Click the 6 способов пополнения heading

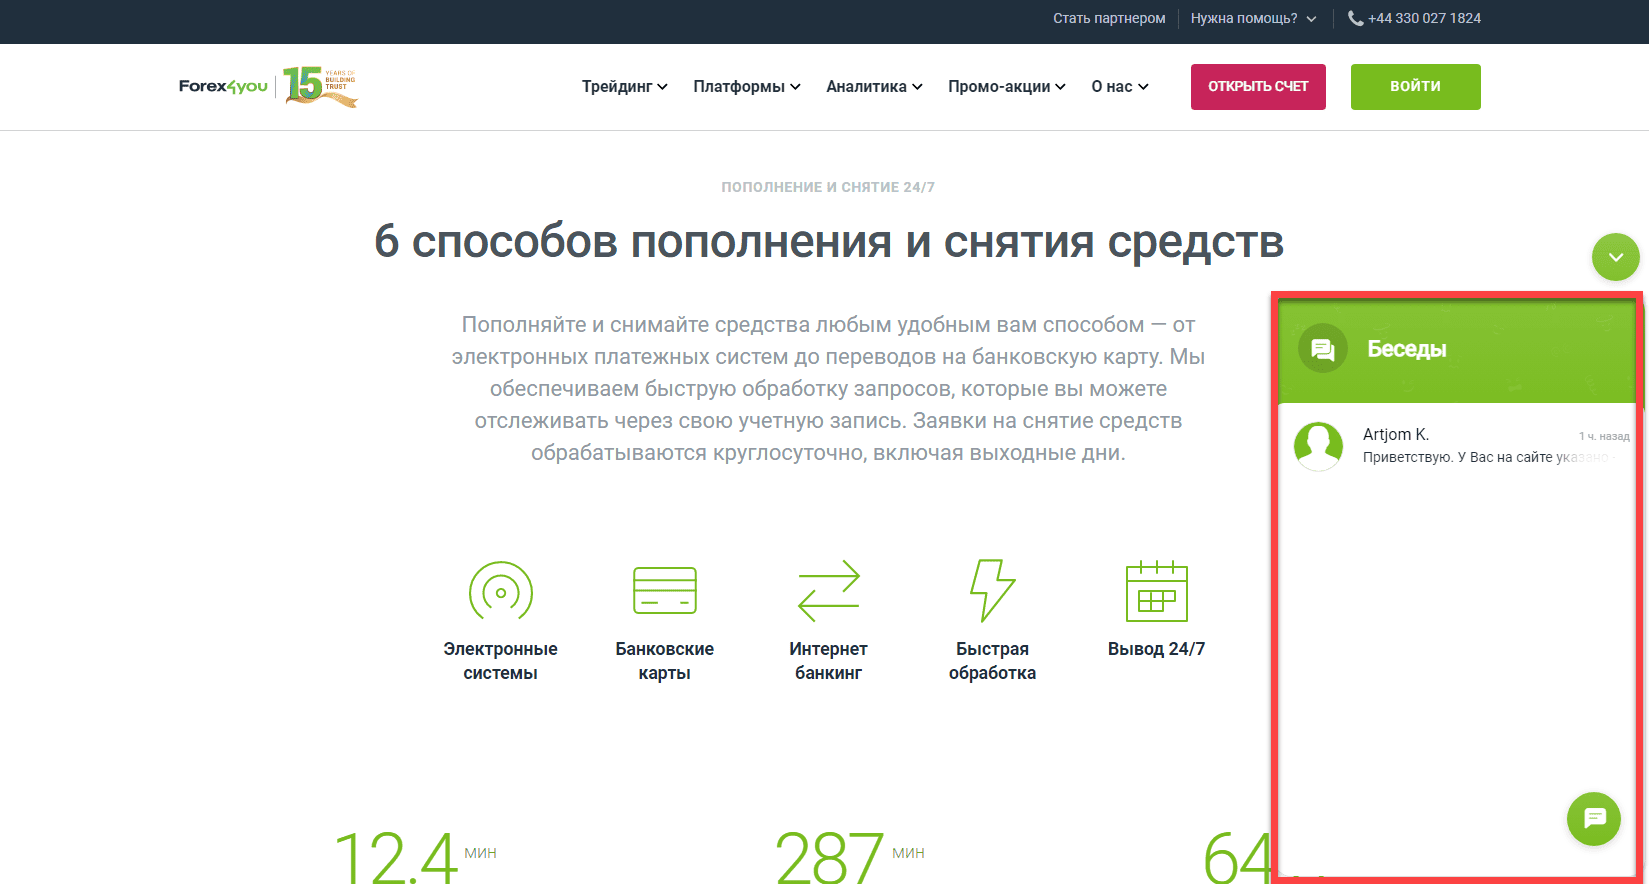[x=829, y=242]
